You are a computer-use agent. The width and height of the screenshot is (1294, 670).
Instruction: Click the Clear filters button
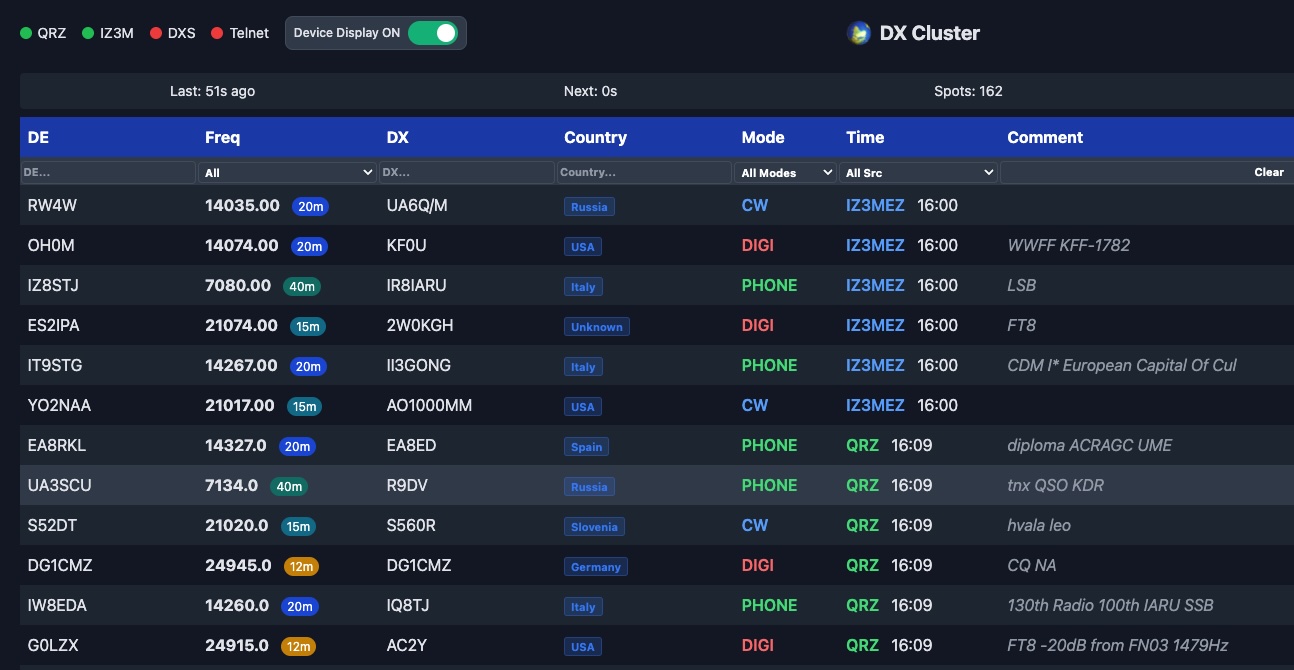point(1268,172)
